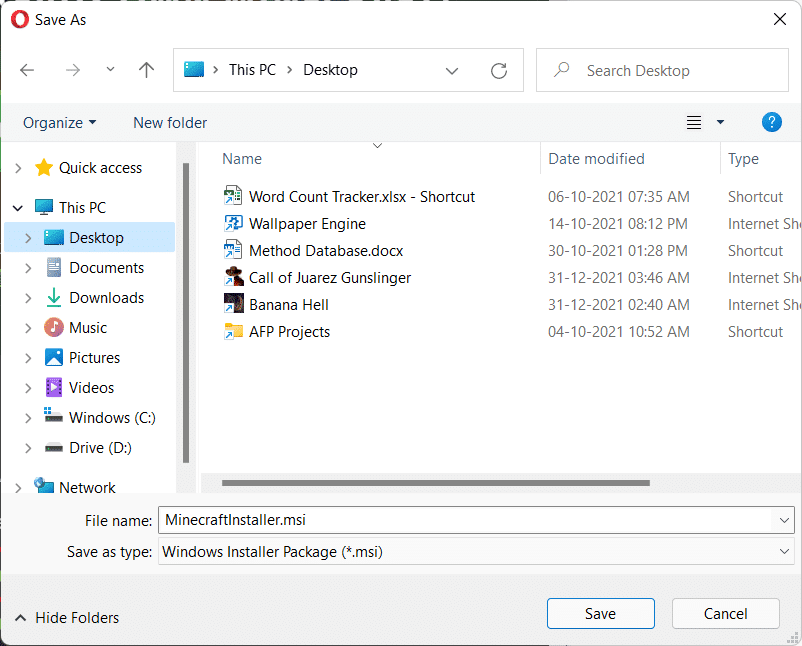The width and height of the screenshot is (802, 646).
Task: Click the Opera logo icon
Action: (x=19, y=19)
